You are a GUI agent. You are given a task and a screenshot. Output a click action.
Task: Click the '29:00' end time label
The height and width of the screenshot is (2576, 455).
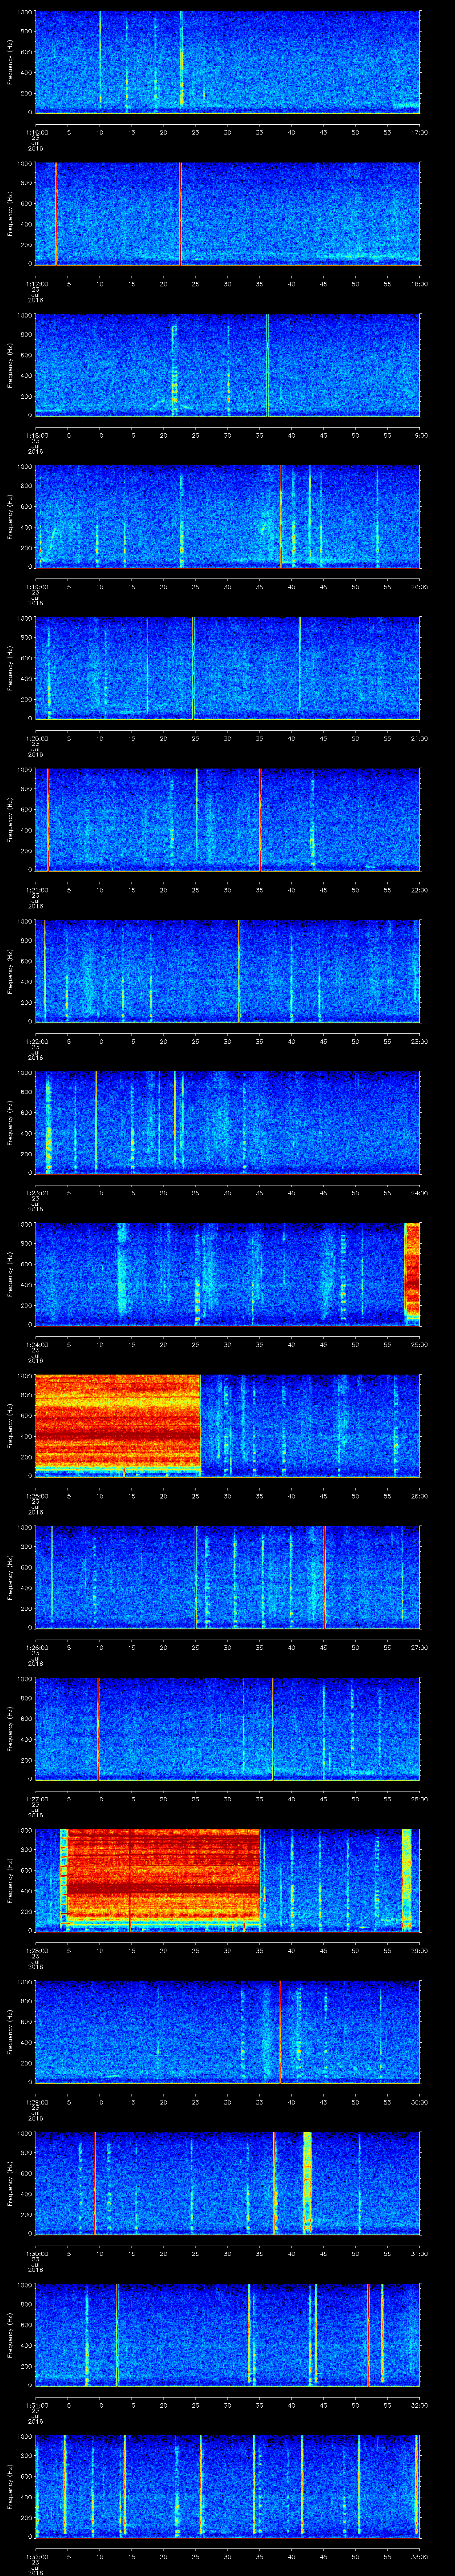coord(420,1951)
